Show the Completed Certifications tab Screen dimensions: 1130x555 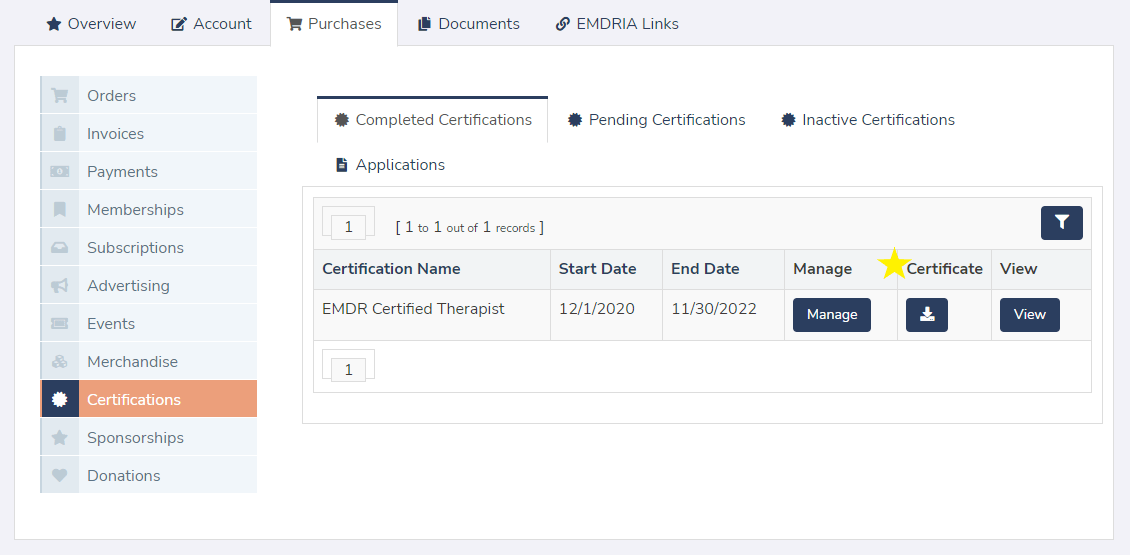click(432, 120)
